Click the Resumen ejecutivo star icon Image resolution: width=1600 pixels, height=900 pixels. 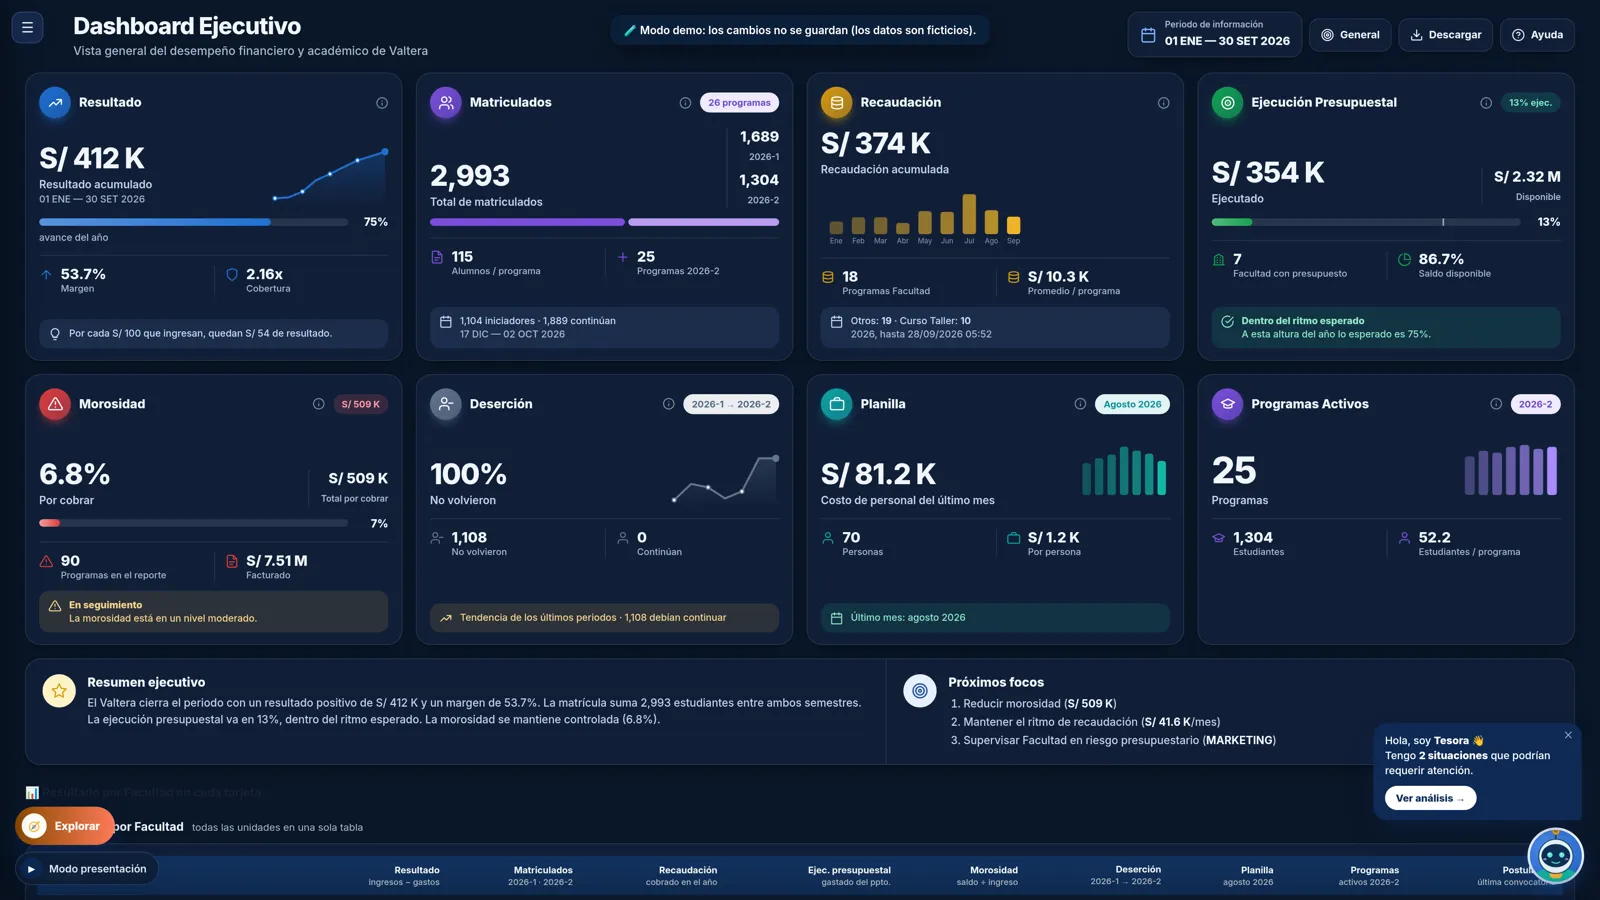point(59,691)
